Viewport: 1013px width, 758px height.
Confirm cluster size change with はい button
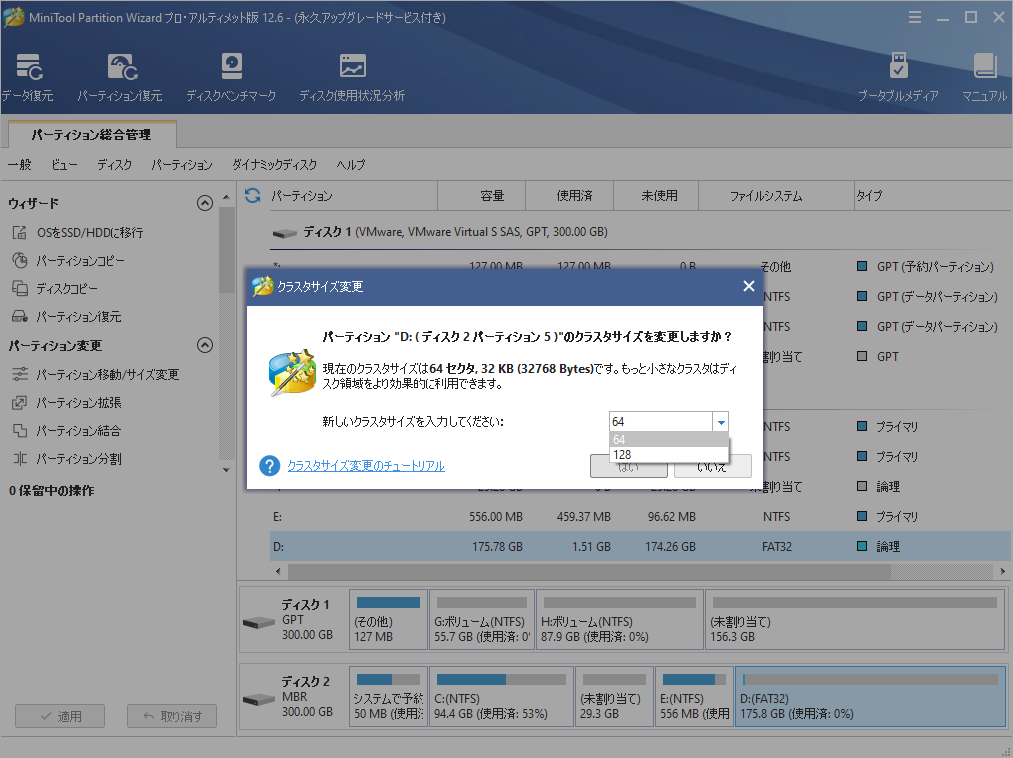tap(628, 465)
